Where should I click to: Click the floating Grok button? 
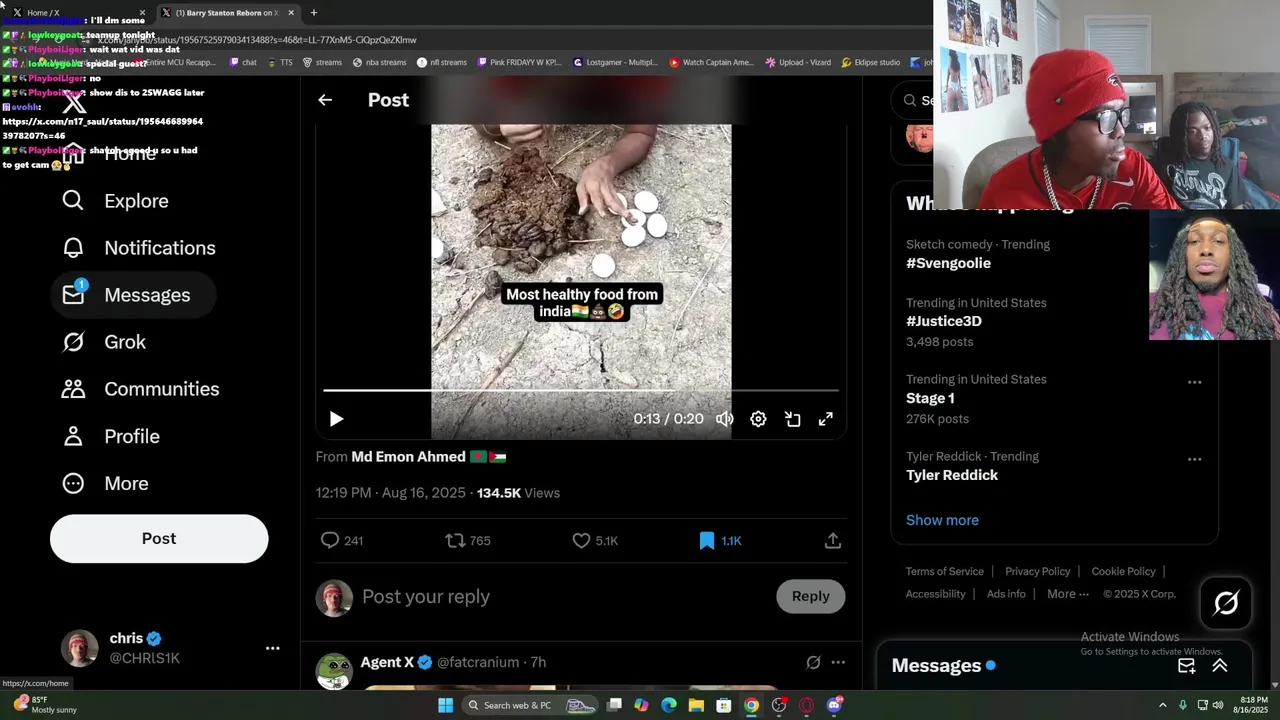pos(1226,603)
